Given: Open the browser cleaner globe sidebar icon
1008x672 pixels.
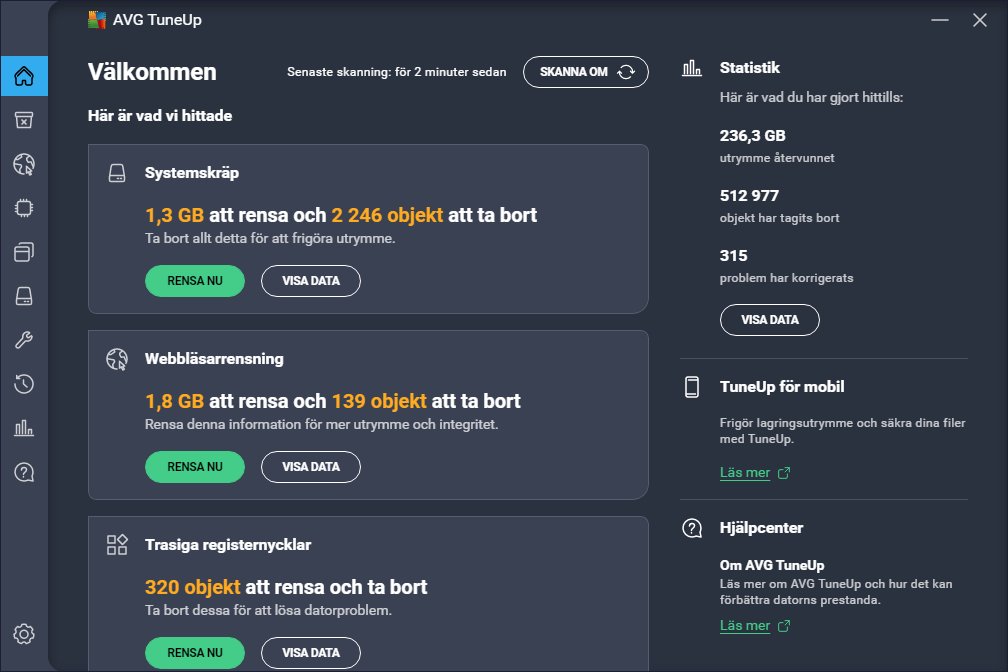Looking at the screenshot, I should pos(24,164).
